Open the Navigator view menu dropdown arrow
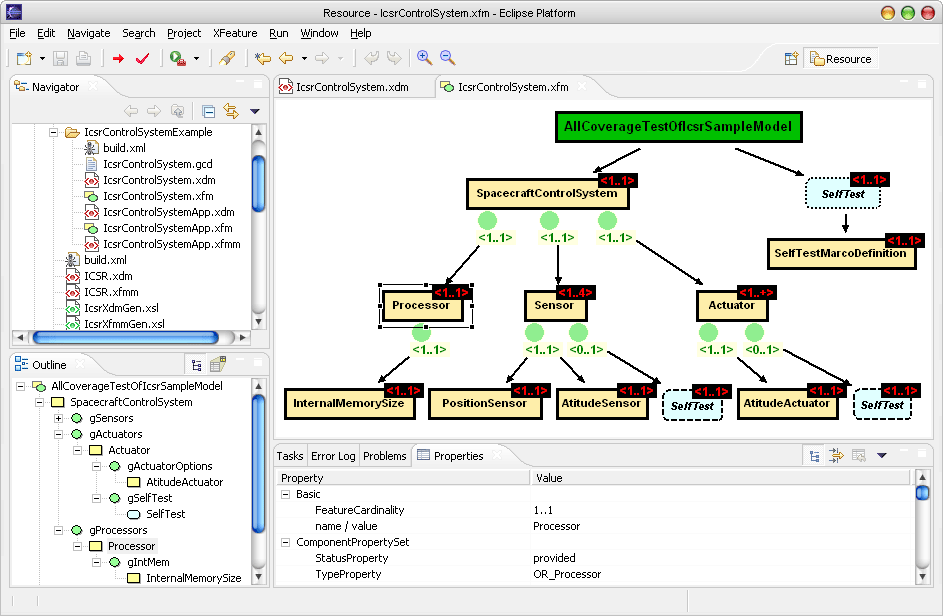Image resolution: width=943 pixels, height=616 pixels. click(254, 111)
